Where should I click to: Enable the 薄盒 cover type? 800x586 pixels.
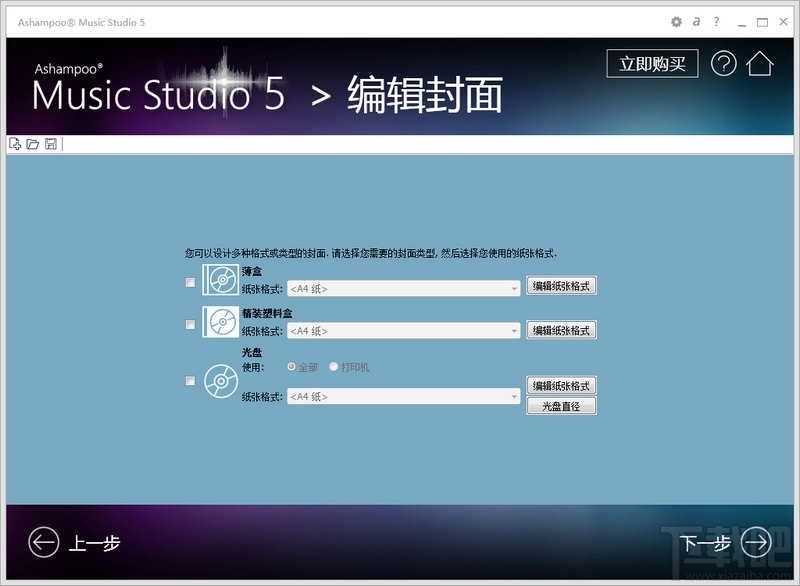click(190, 283)
